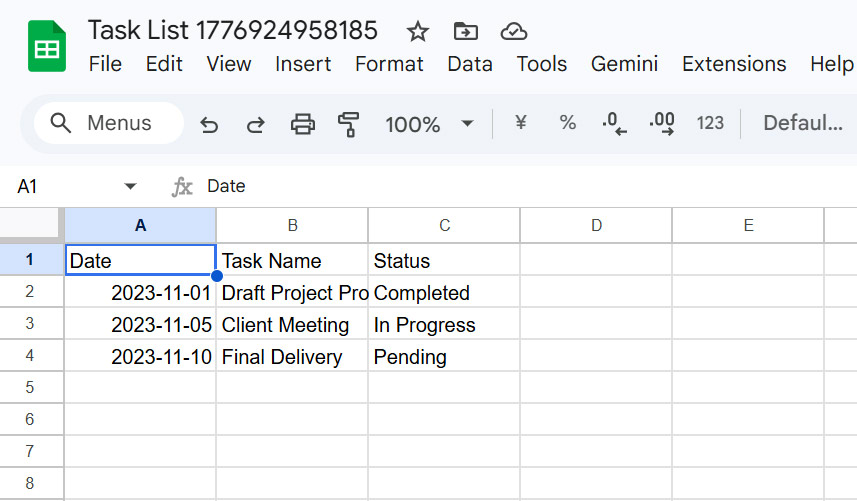The image size is (857, 501).
Task: Open the Name box dropdown arrow
Action: pos(130,187)
